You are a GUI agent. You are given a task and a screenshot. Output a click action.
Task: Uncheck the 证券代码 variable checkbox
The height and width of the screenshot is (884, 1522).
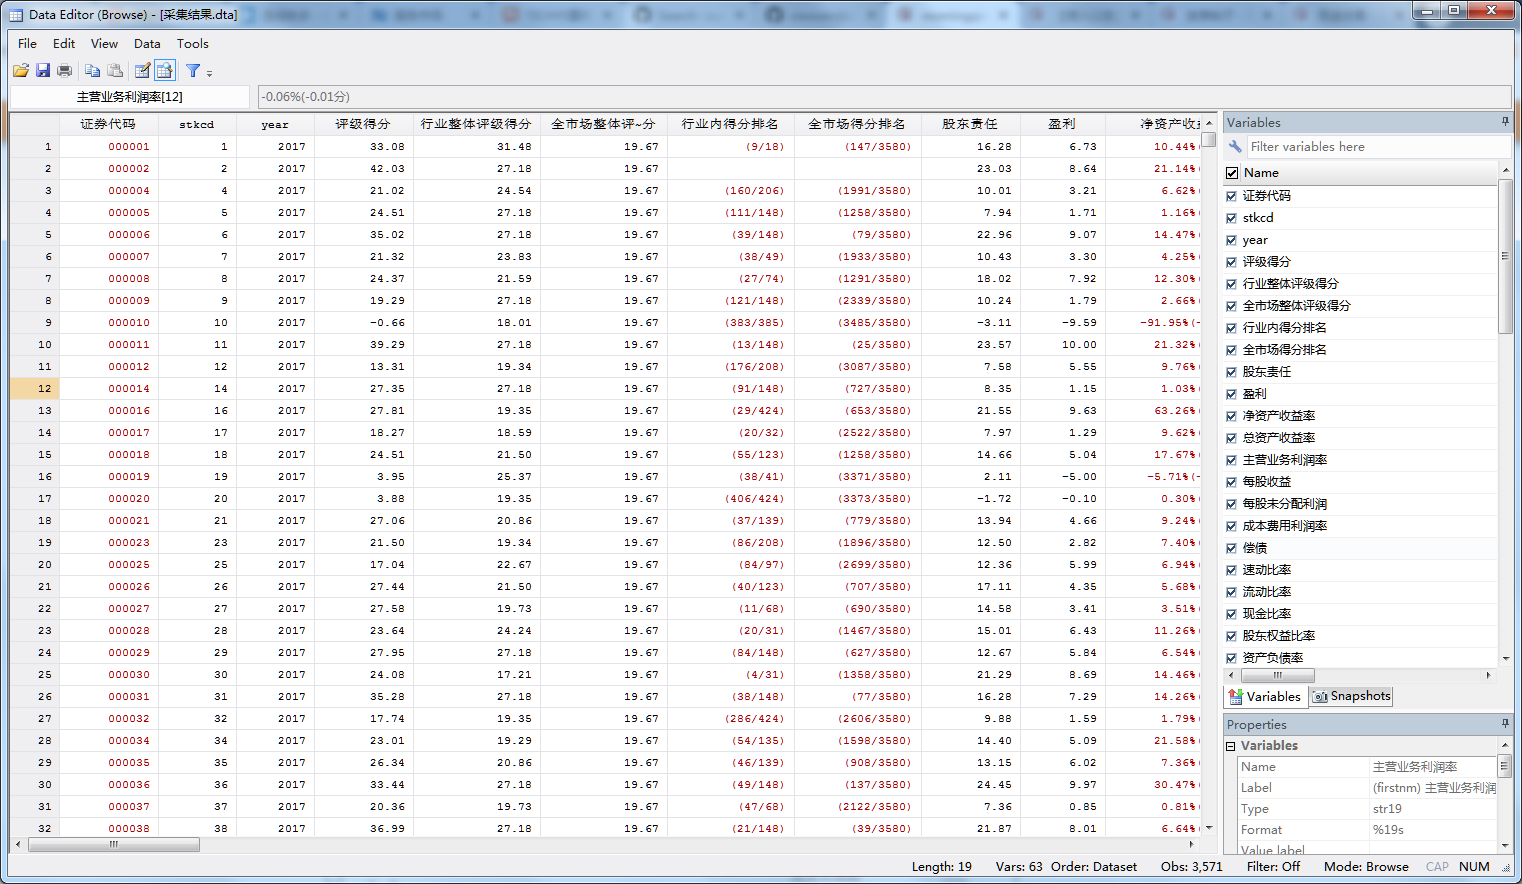point(1232,196)
